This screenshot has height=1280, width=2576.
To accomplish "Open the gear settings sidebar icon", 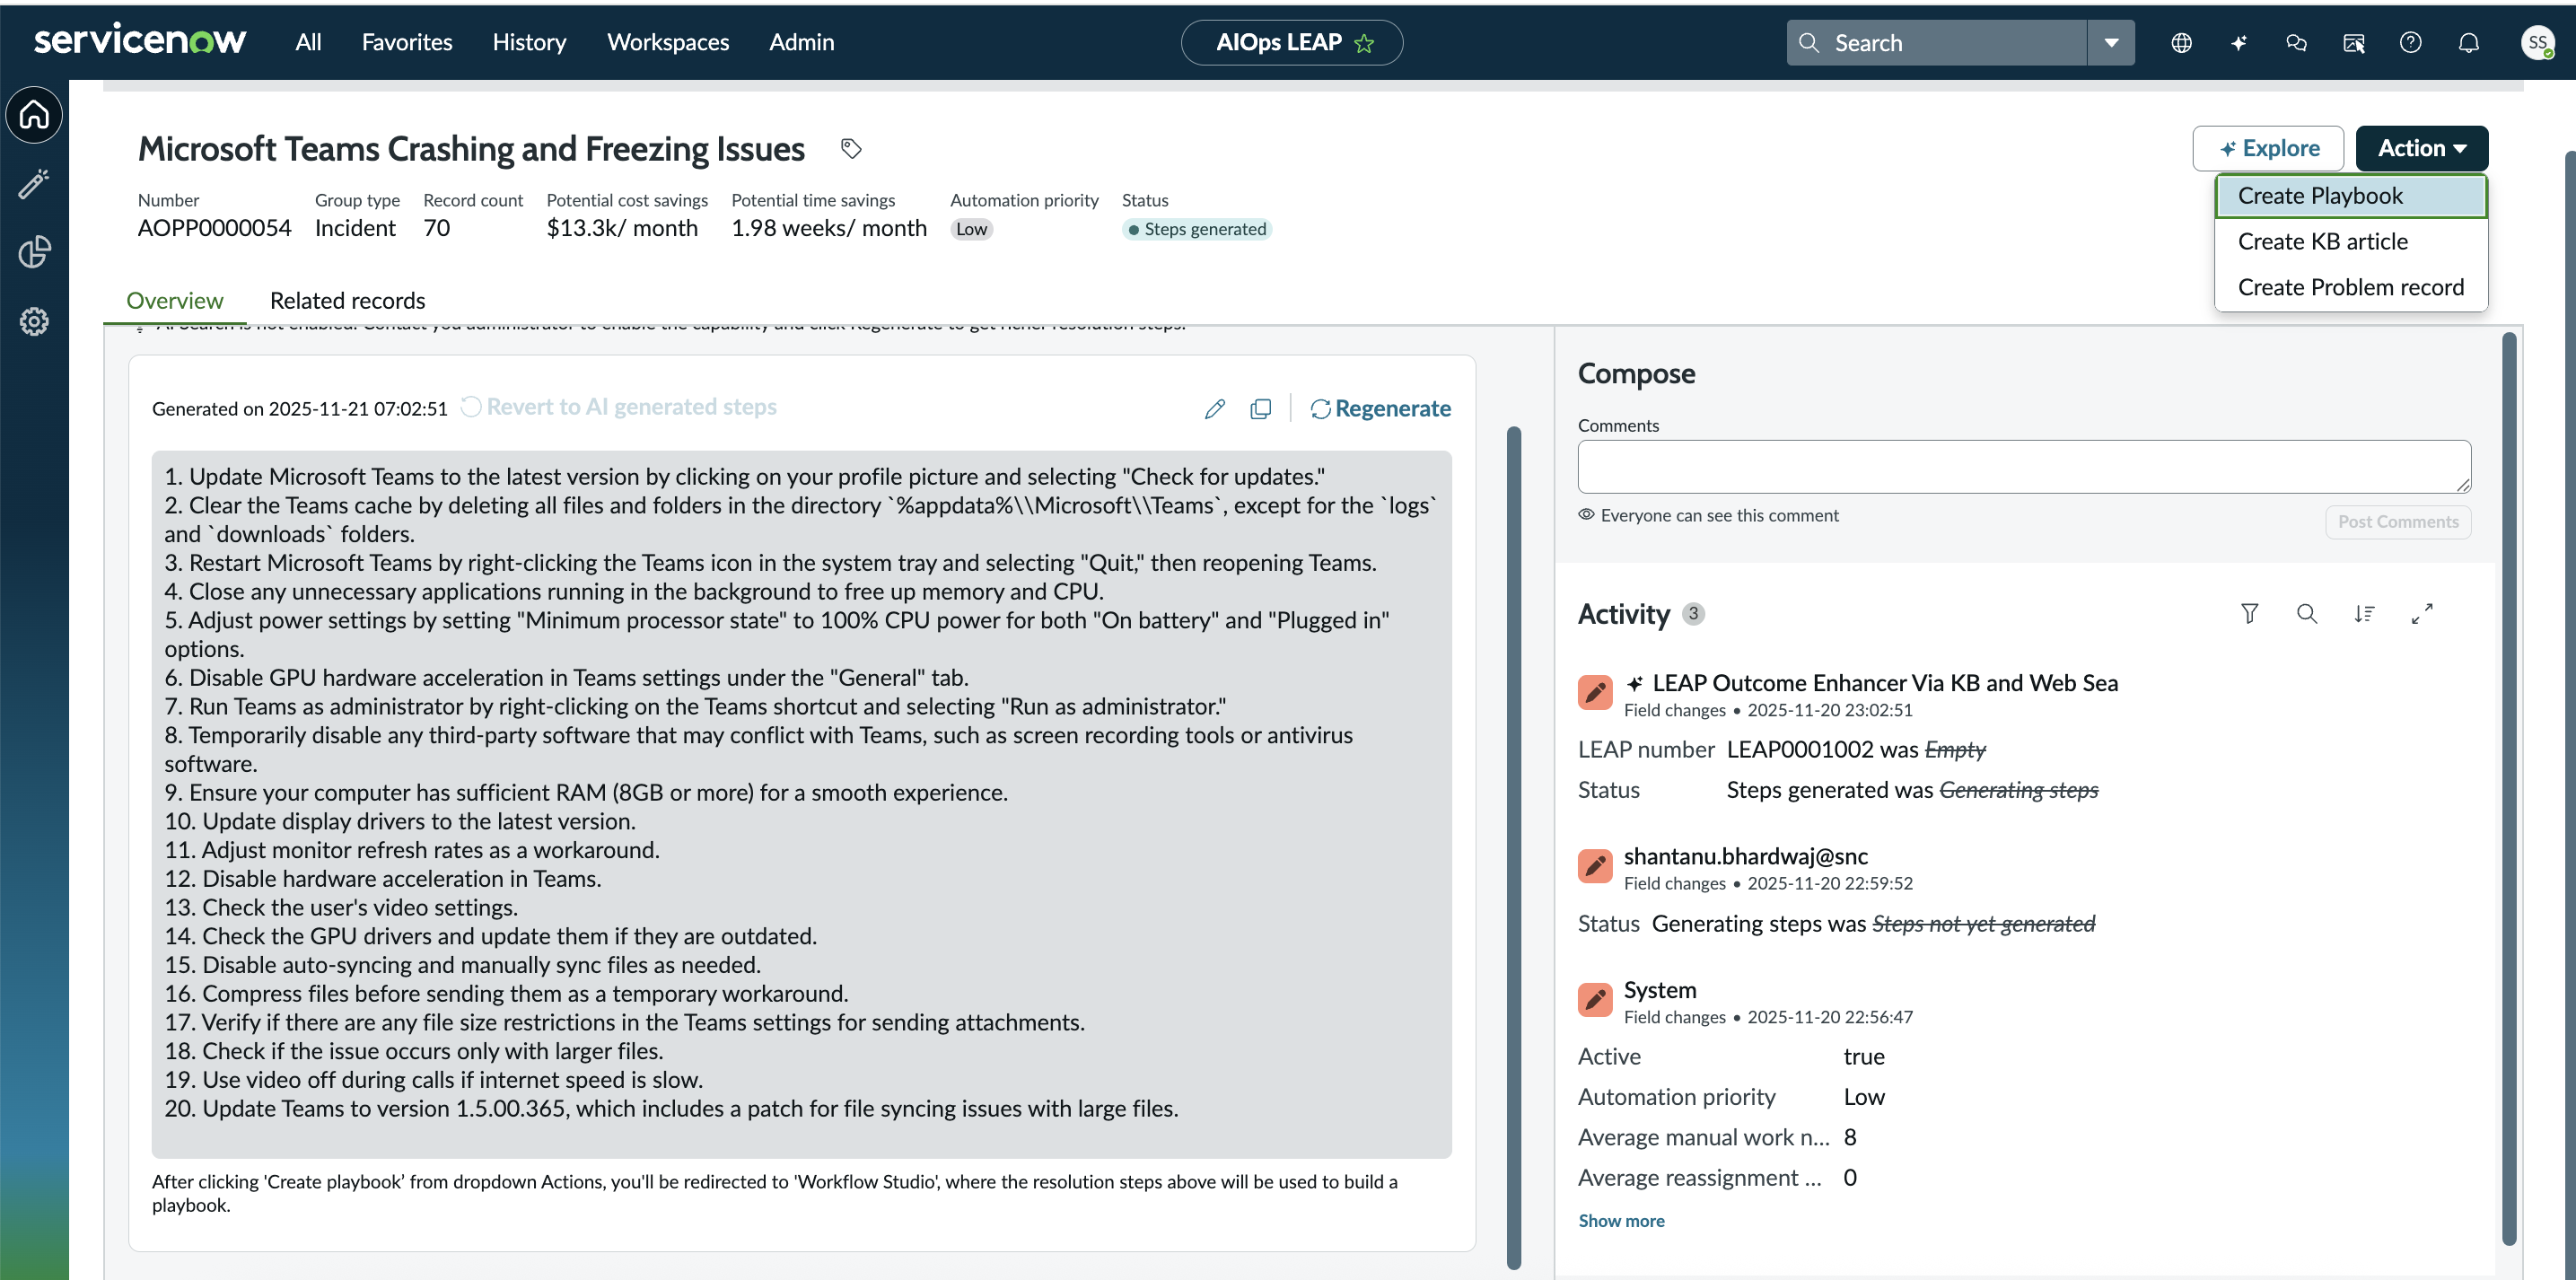I will [34, 321].
